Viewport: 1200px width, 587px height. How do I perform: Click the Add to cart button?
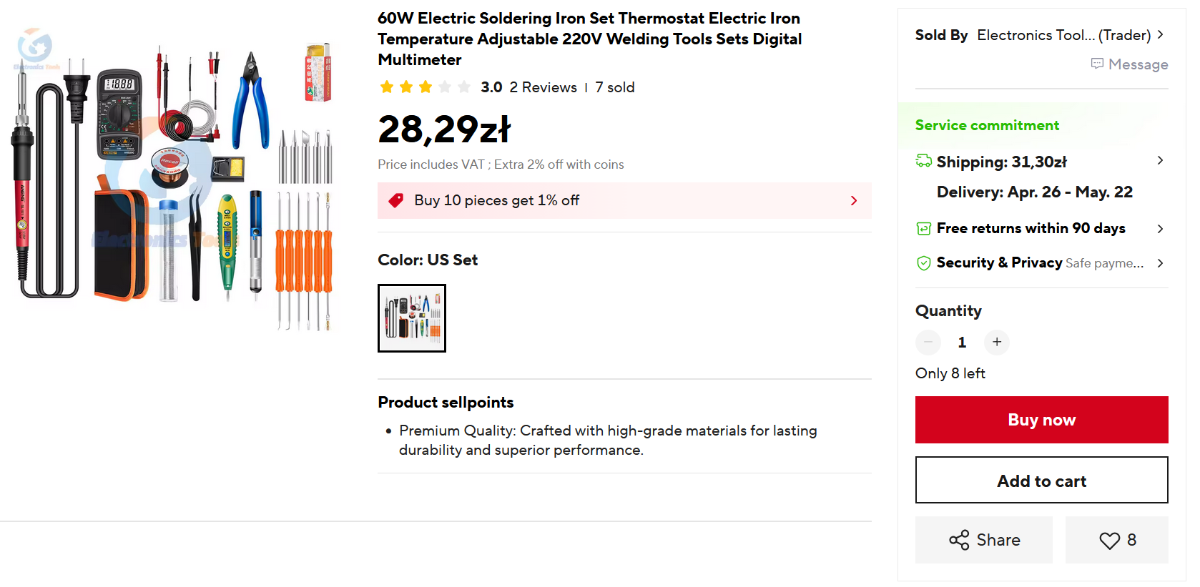1041,481
